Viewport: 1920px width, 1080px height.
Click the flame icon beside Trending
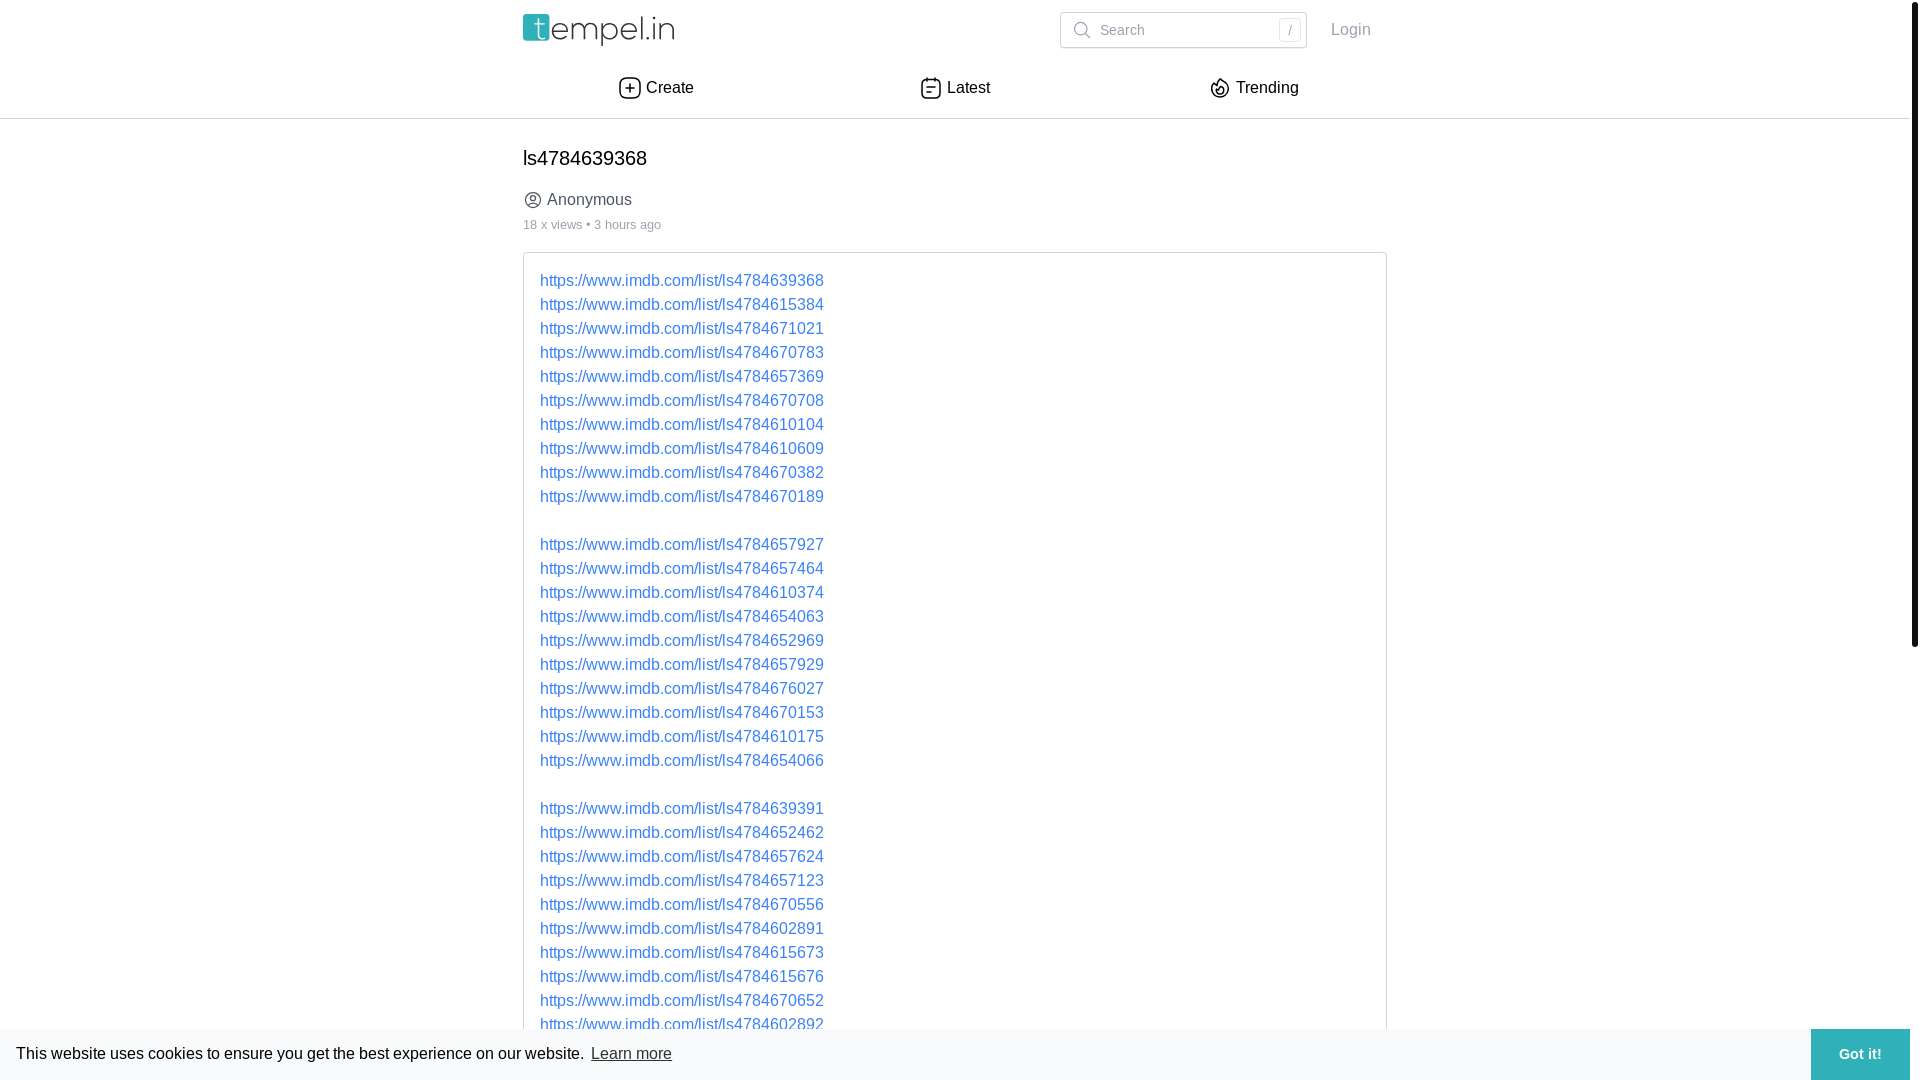(x=1220, y=88)
